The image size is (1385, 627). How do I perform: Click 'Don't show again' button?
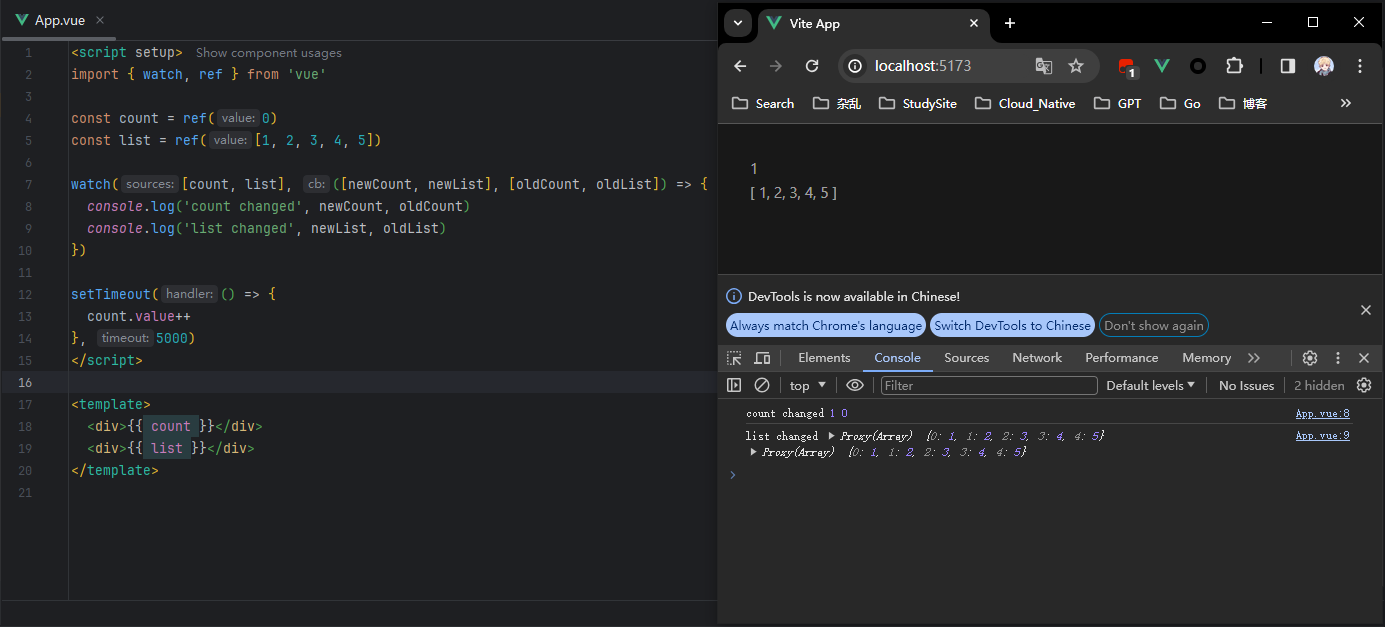click(x=1154, y=325)
